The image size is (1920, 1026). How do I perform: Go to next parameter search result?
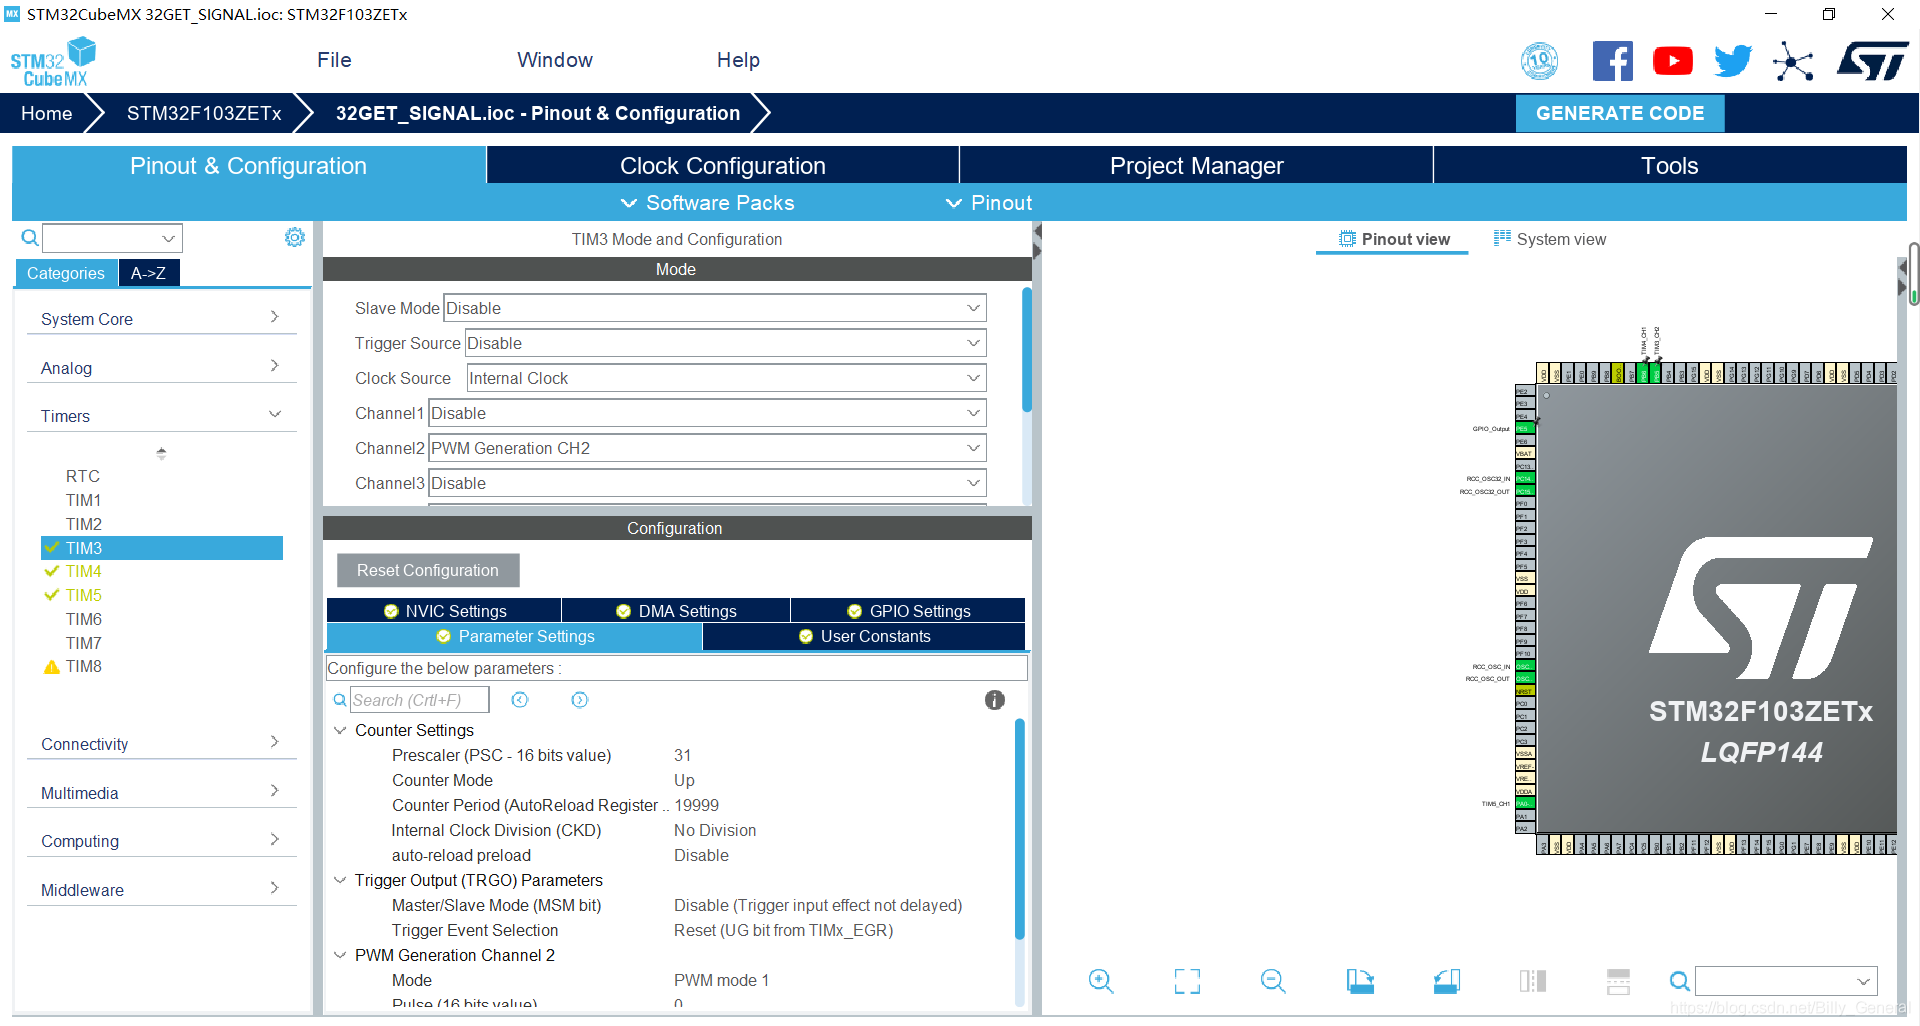[580, 700]
